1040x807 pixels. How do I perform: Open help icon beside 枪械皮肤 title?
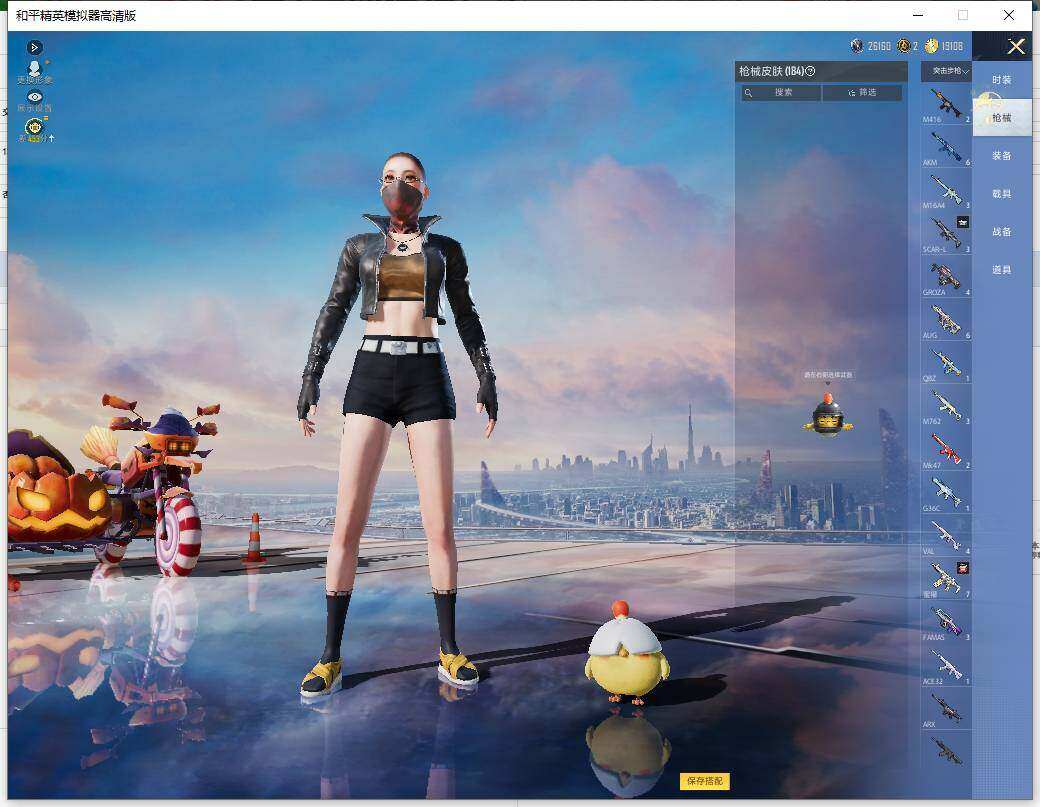coord(811,71)
